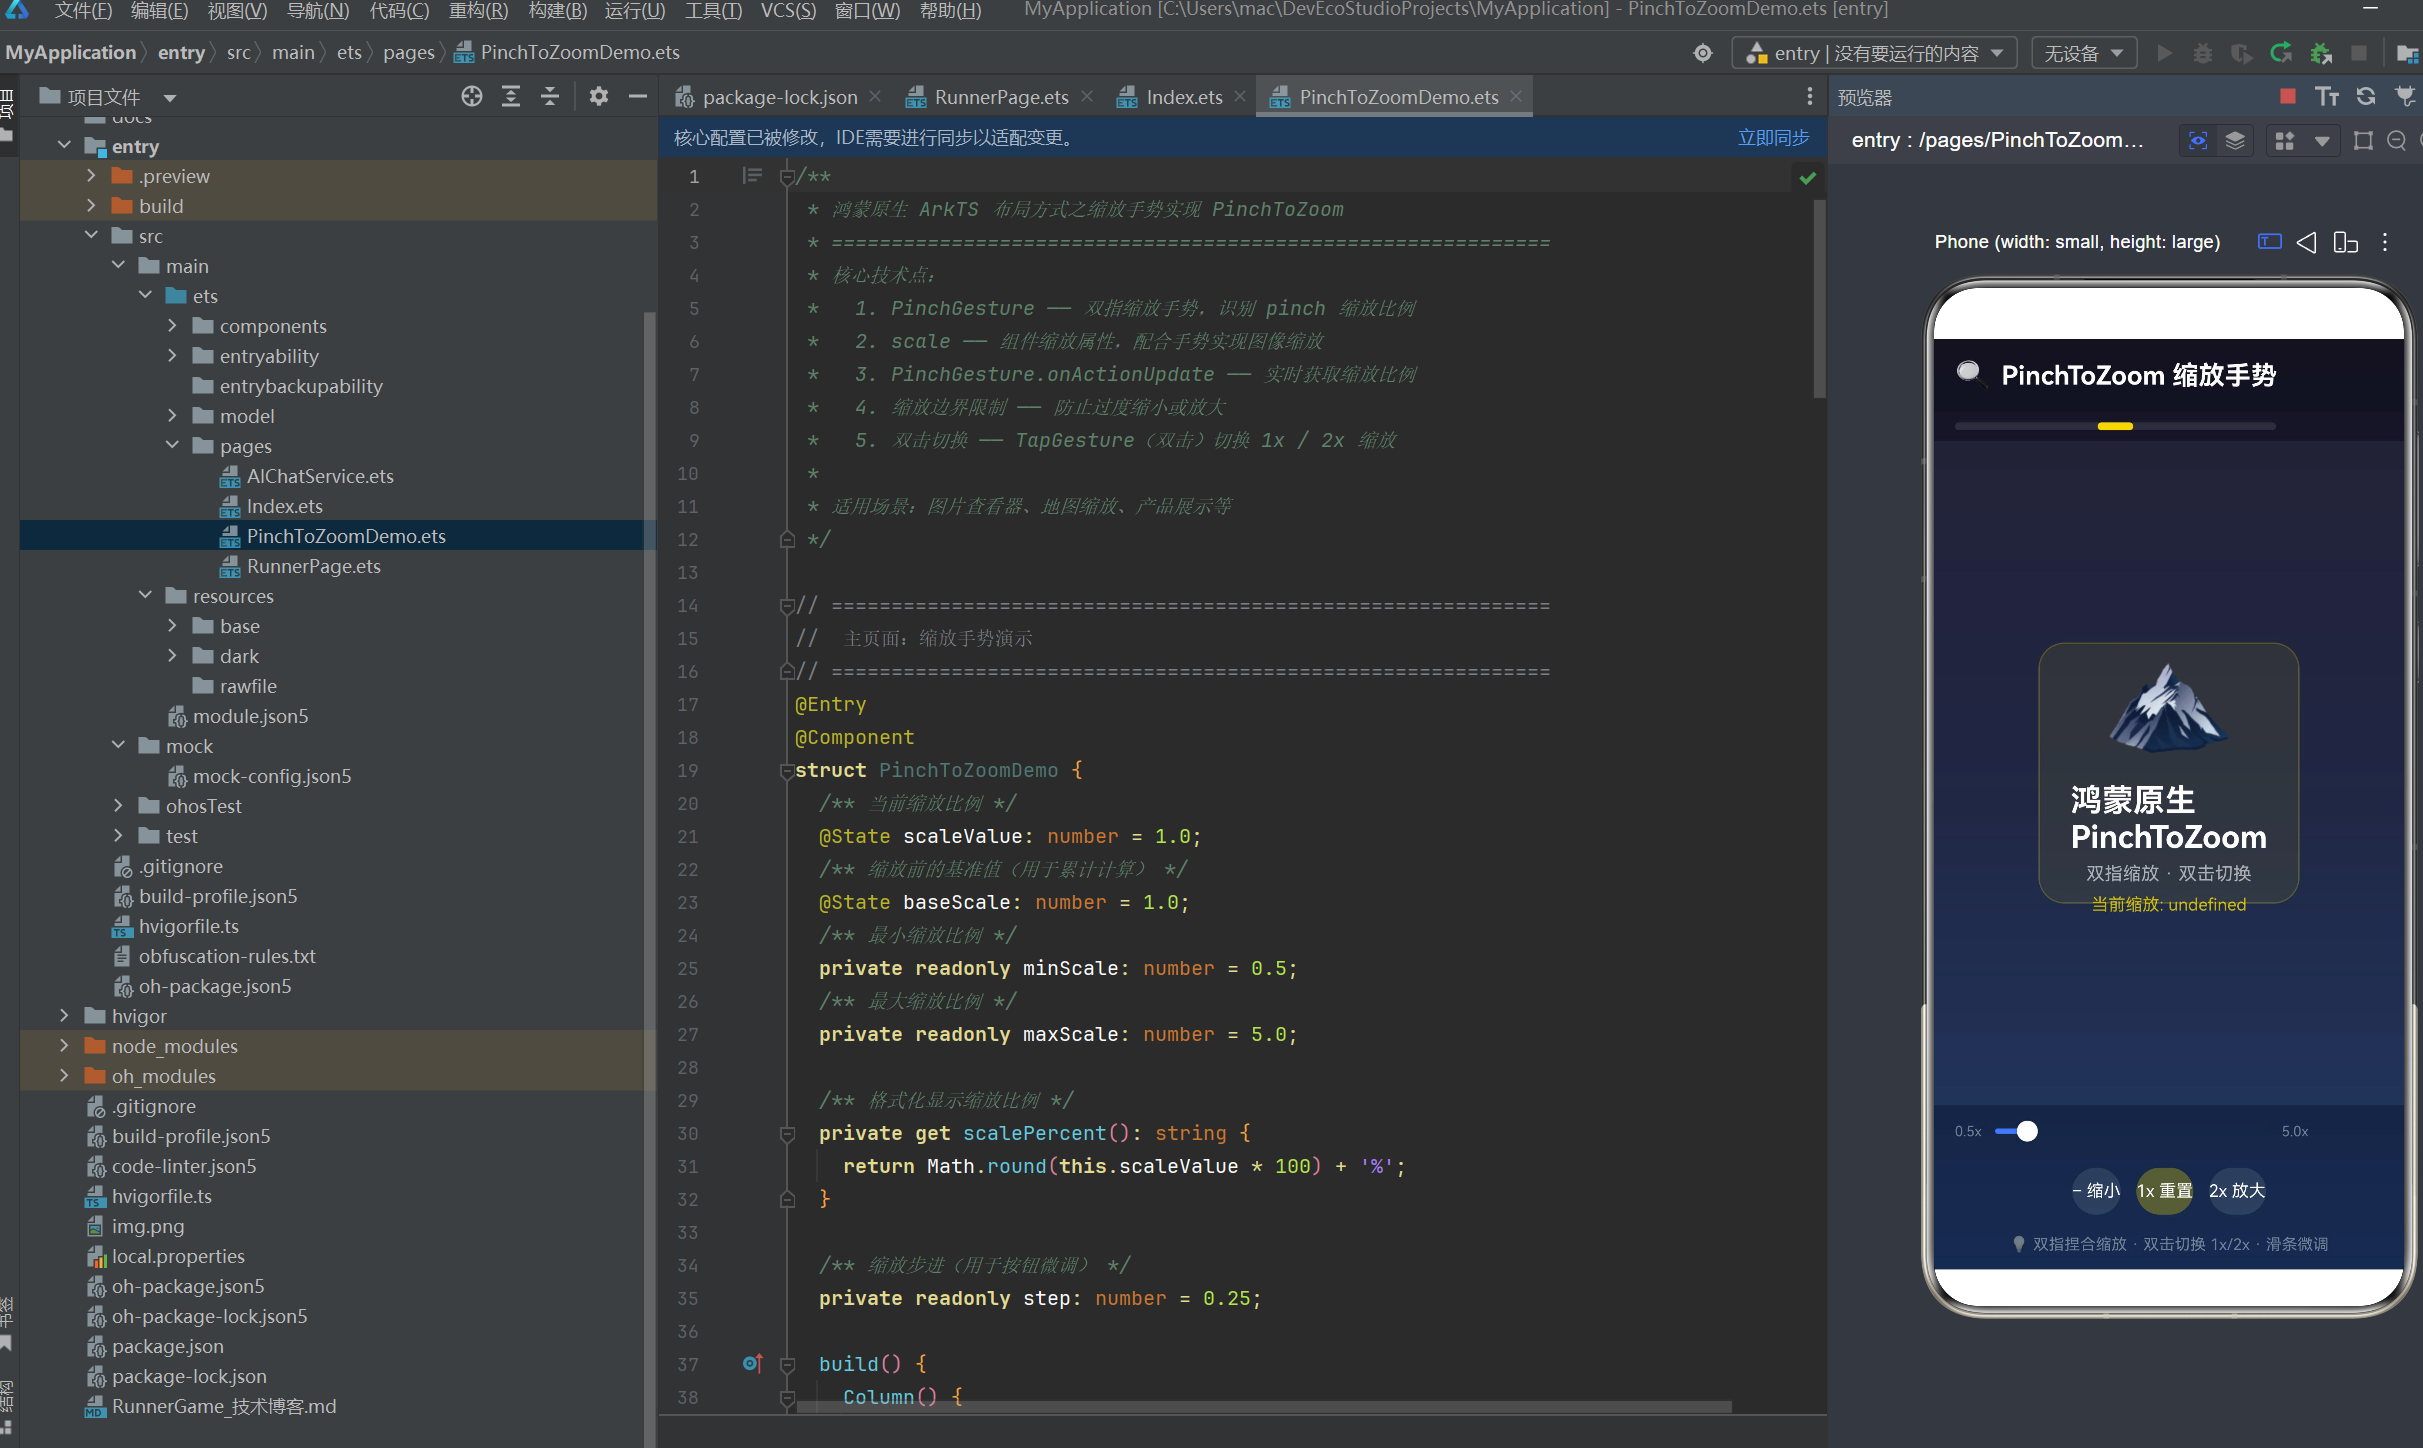Open the font size Tt icon in previewer
The width and height of the screenshot is (2423, 1448).
coord(2327,96)
